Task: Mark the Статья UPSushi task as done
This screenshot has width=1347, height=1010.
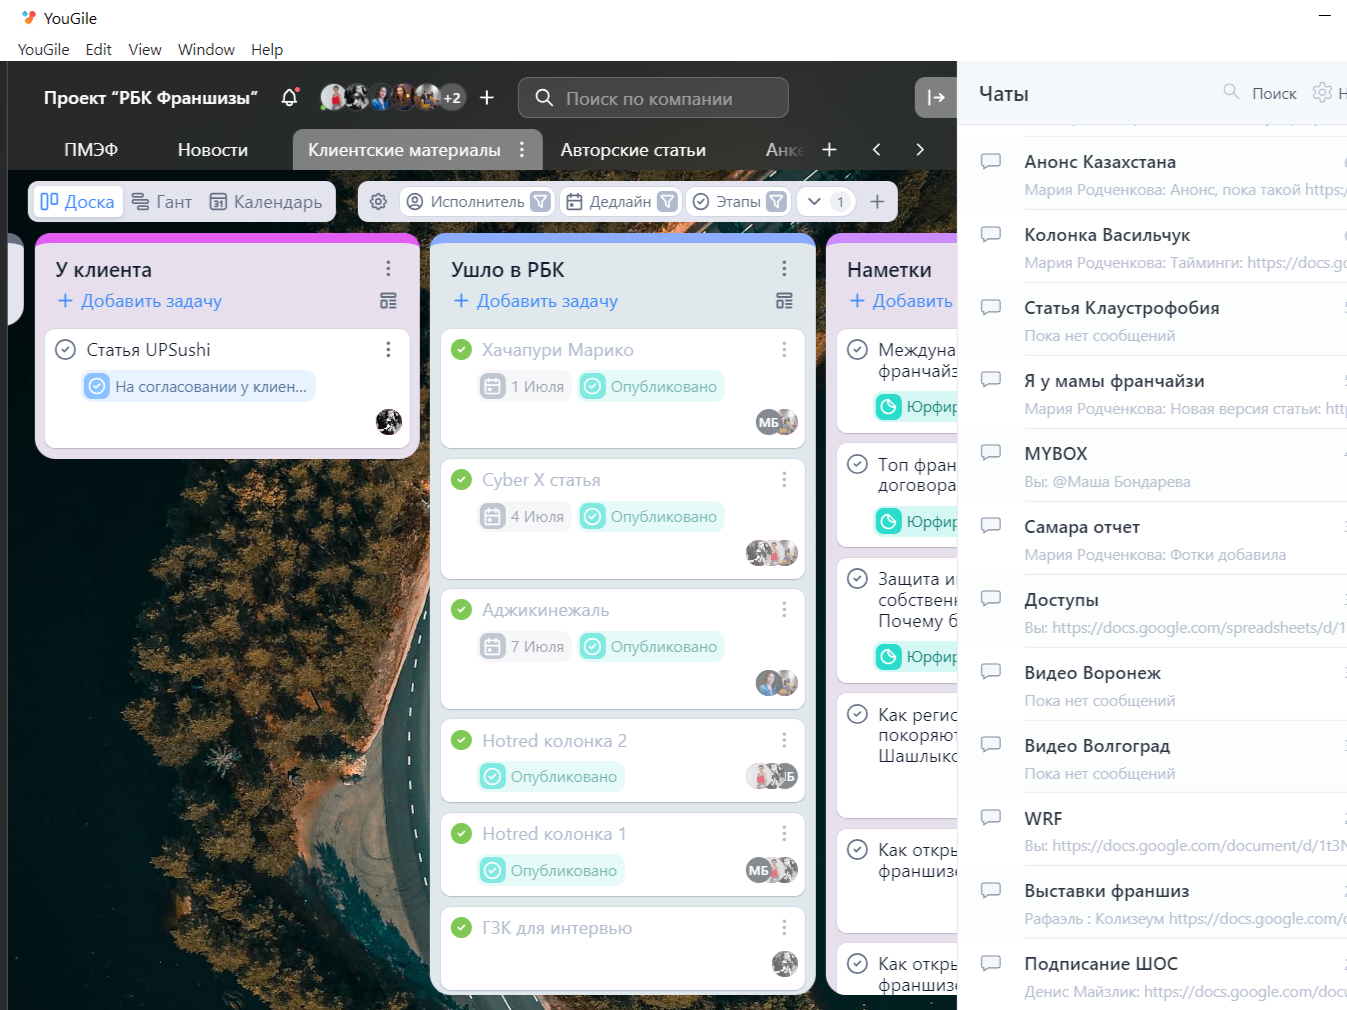Action: point(65,349)
